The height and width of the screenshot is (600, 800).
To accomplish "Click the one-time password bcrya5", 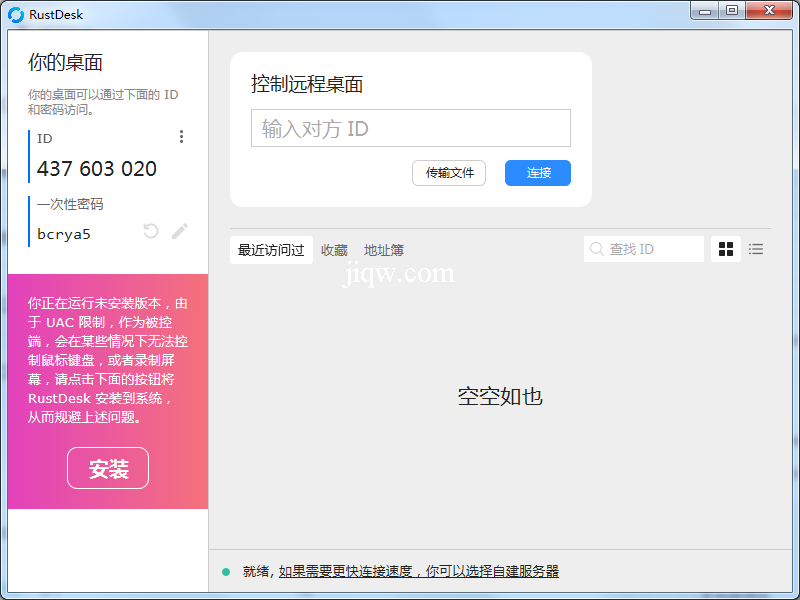I will pos(64,234).
